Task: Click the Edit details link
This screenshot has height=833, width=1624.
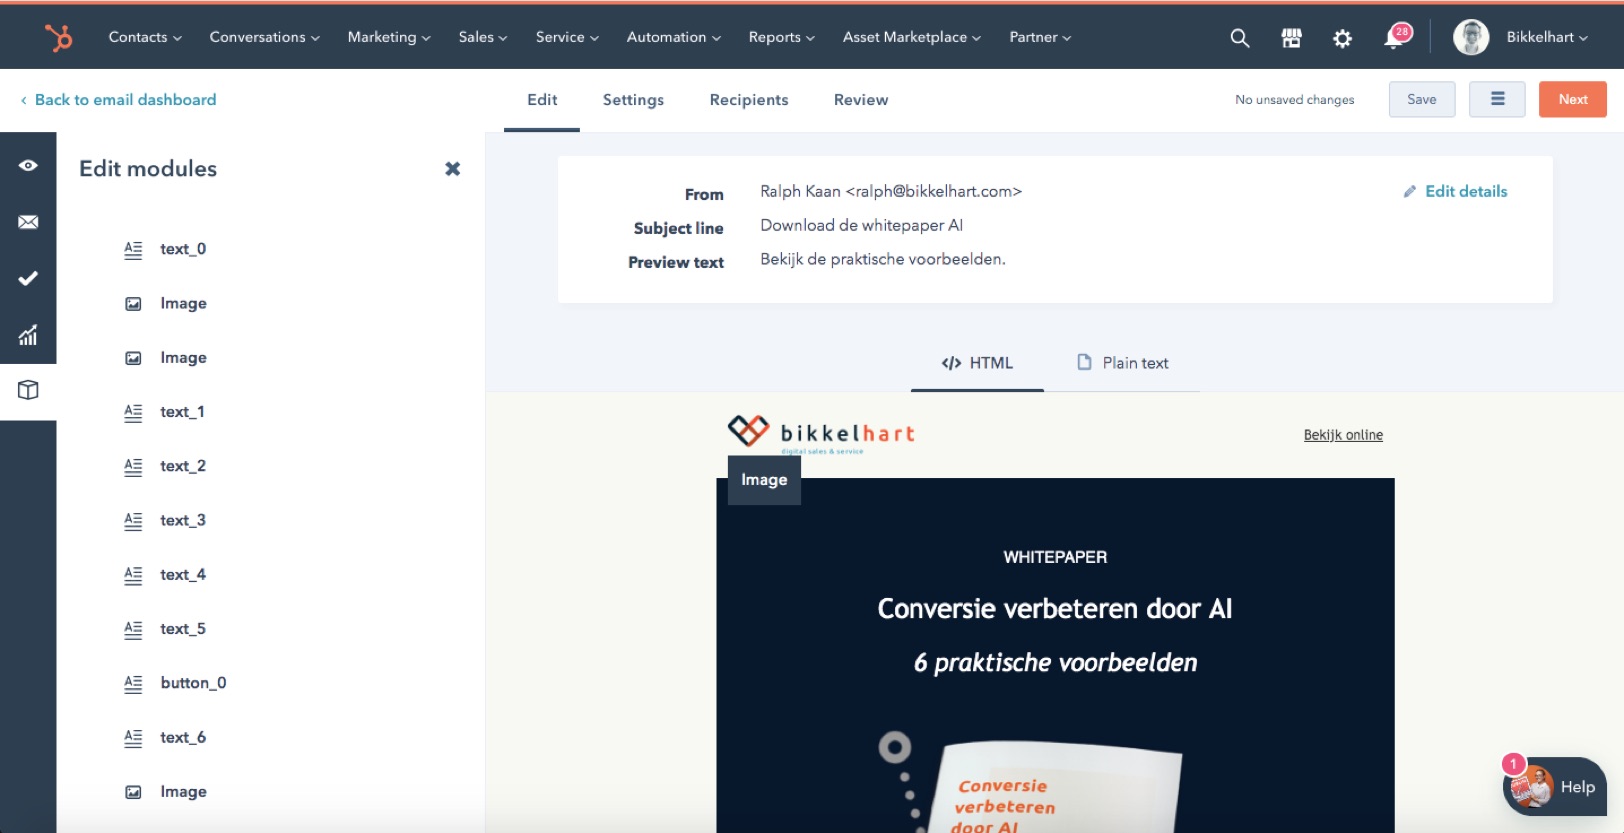Action: pyautogui.click(x=1466, y=191)
